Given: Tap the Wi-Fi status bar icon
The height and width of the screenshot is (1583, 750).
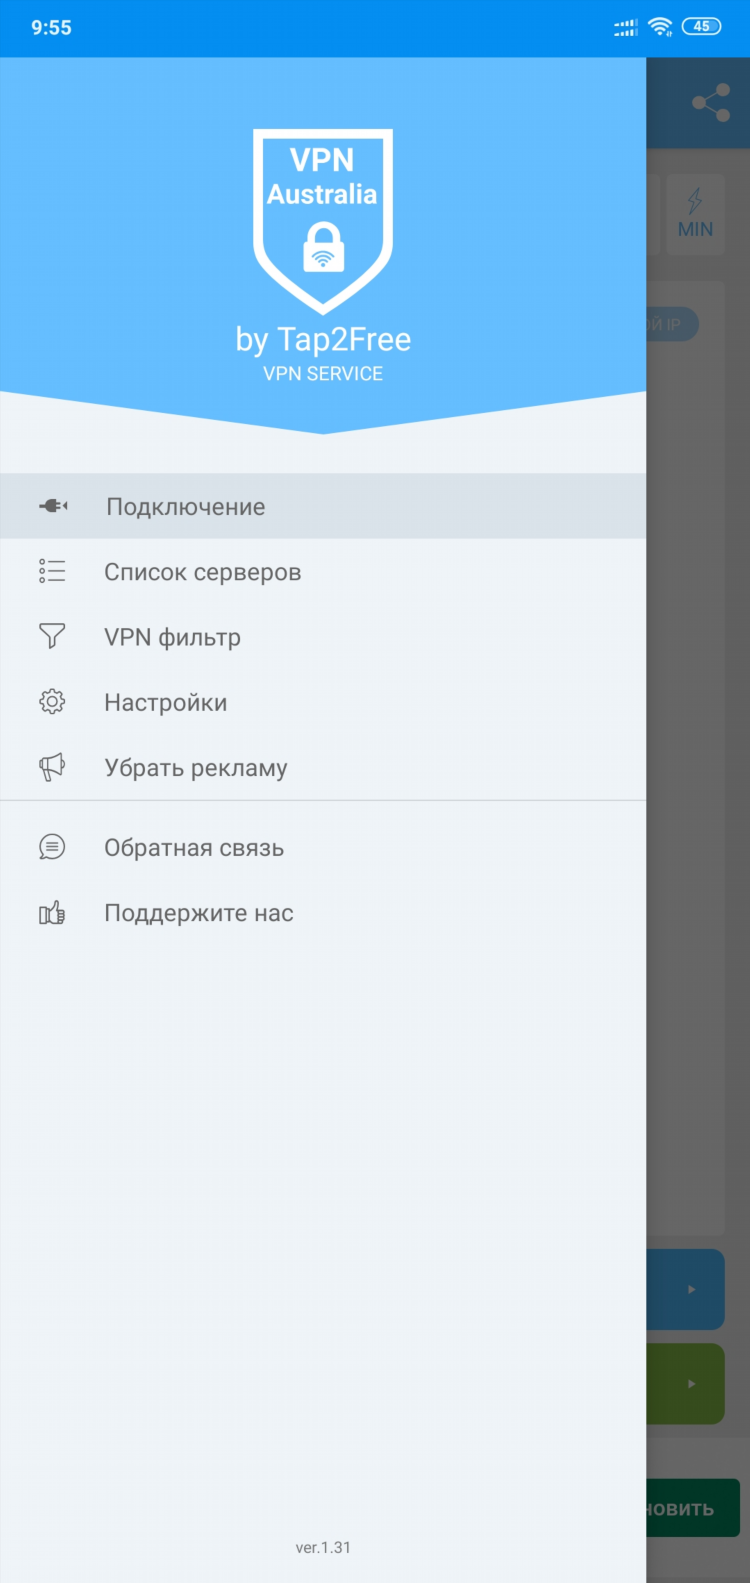Looking at the screenshot, I should pyautogui.click(x=660, y=27).
